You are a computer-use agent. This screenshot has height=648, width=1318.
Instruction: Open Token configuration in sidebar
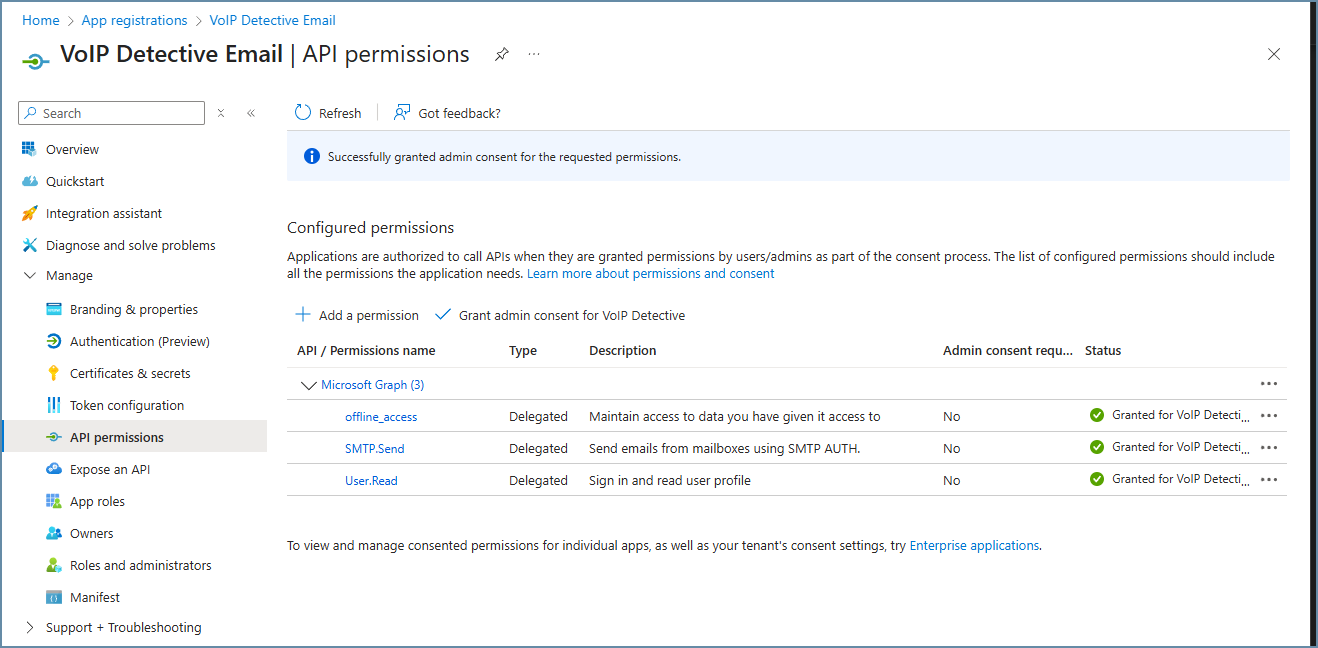pyautogui.click(x=127, y=405)
